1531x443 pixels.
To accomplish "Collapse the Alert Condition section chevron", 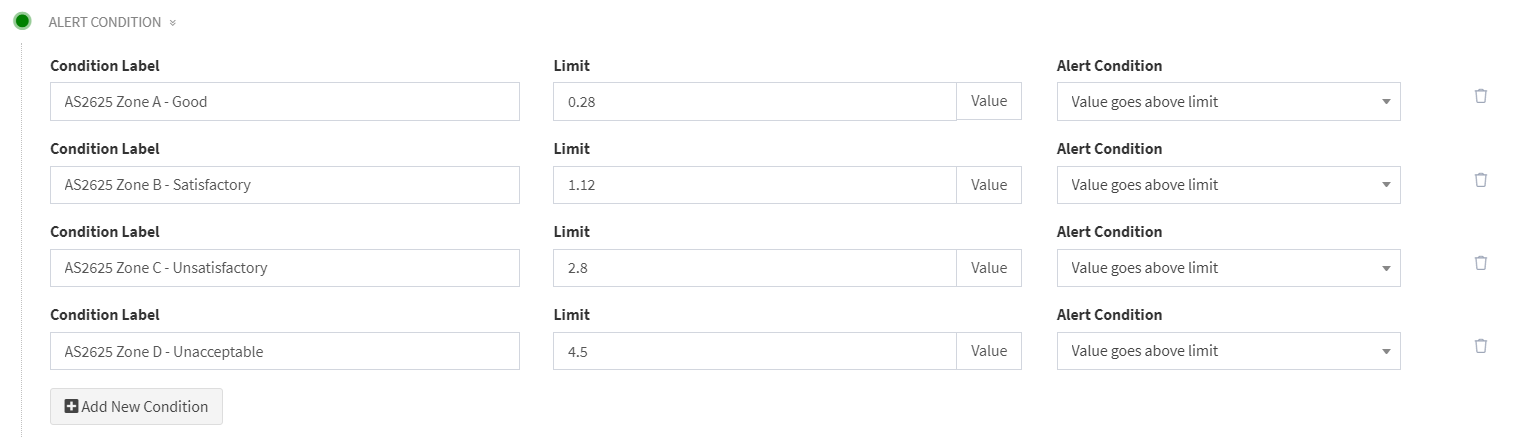I will (x=173, y=22).
